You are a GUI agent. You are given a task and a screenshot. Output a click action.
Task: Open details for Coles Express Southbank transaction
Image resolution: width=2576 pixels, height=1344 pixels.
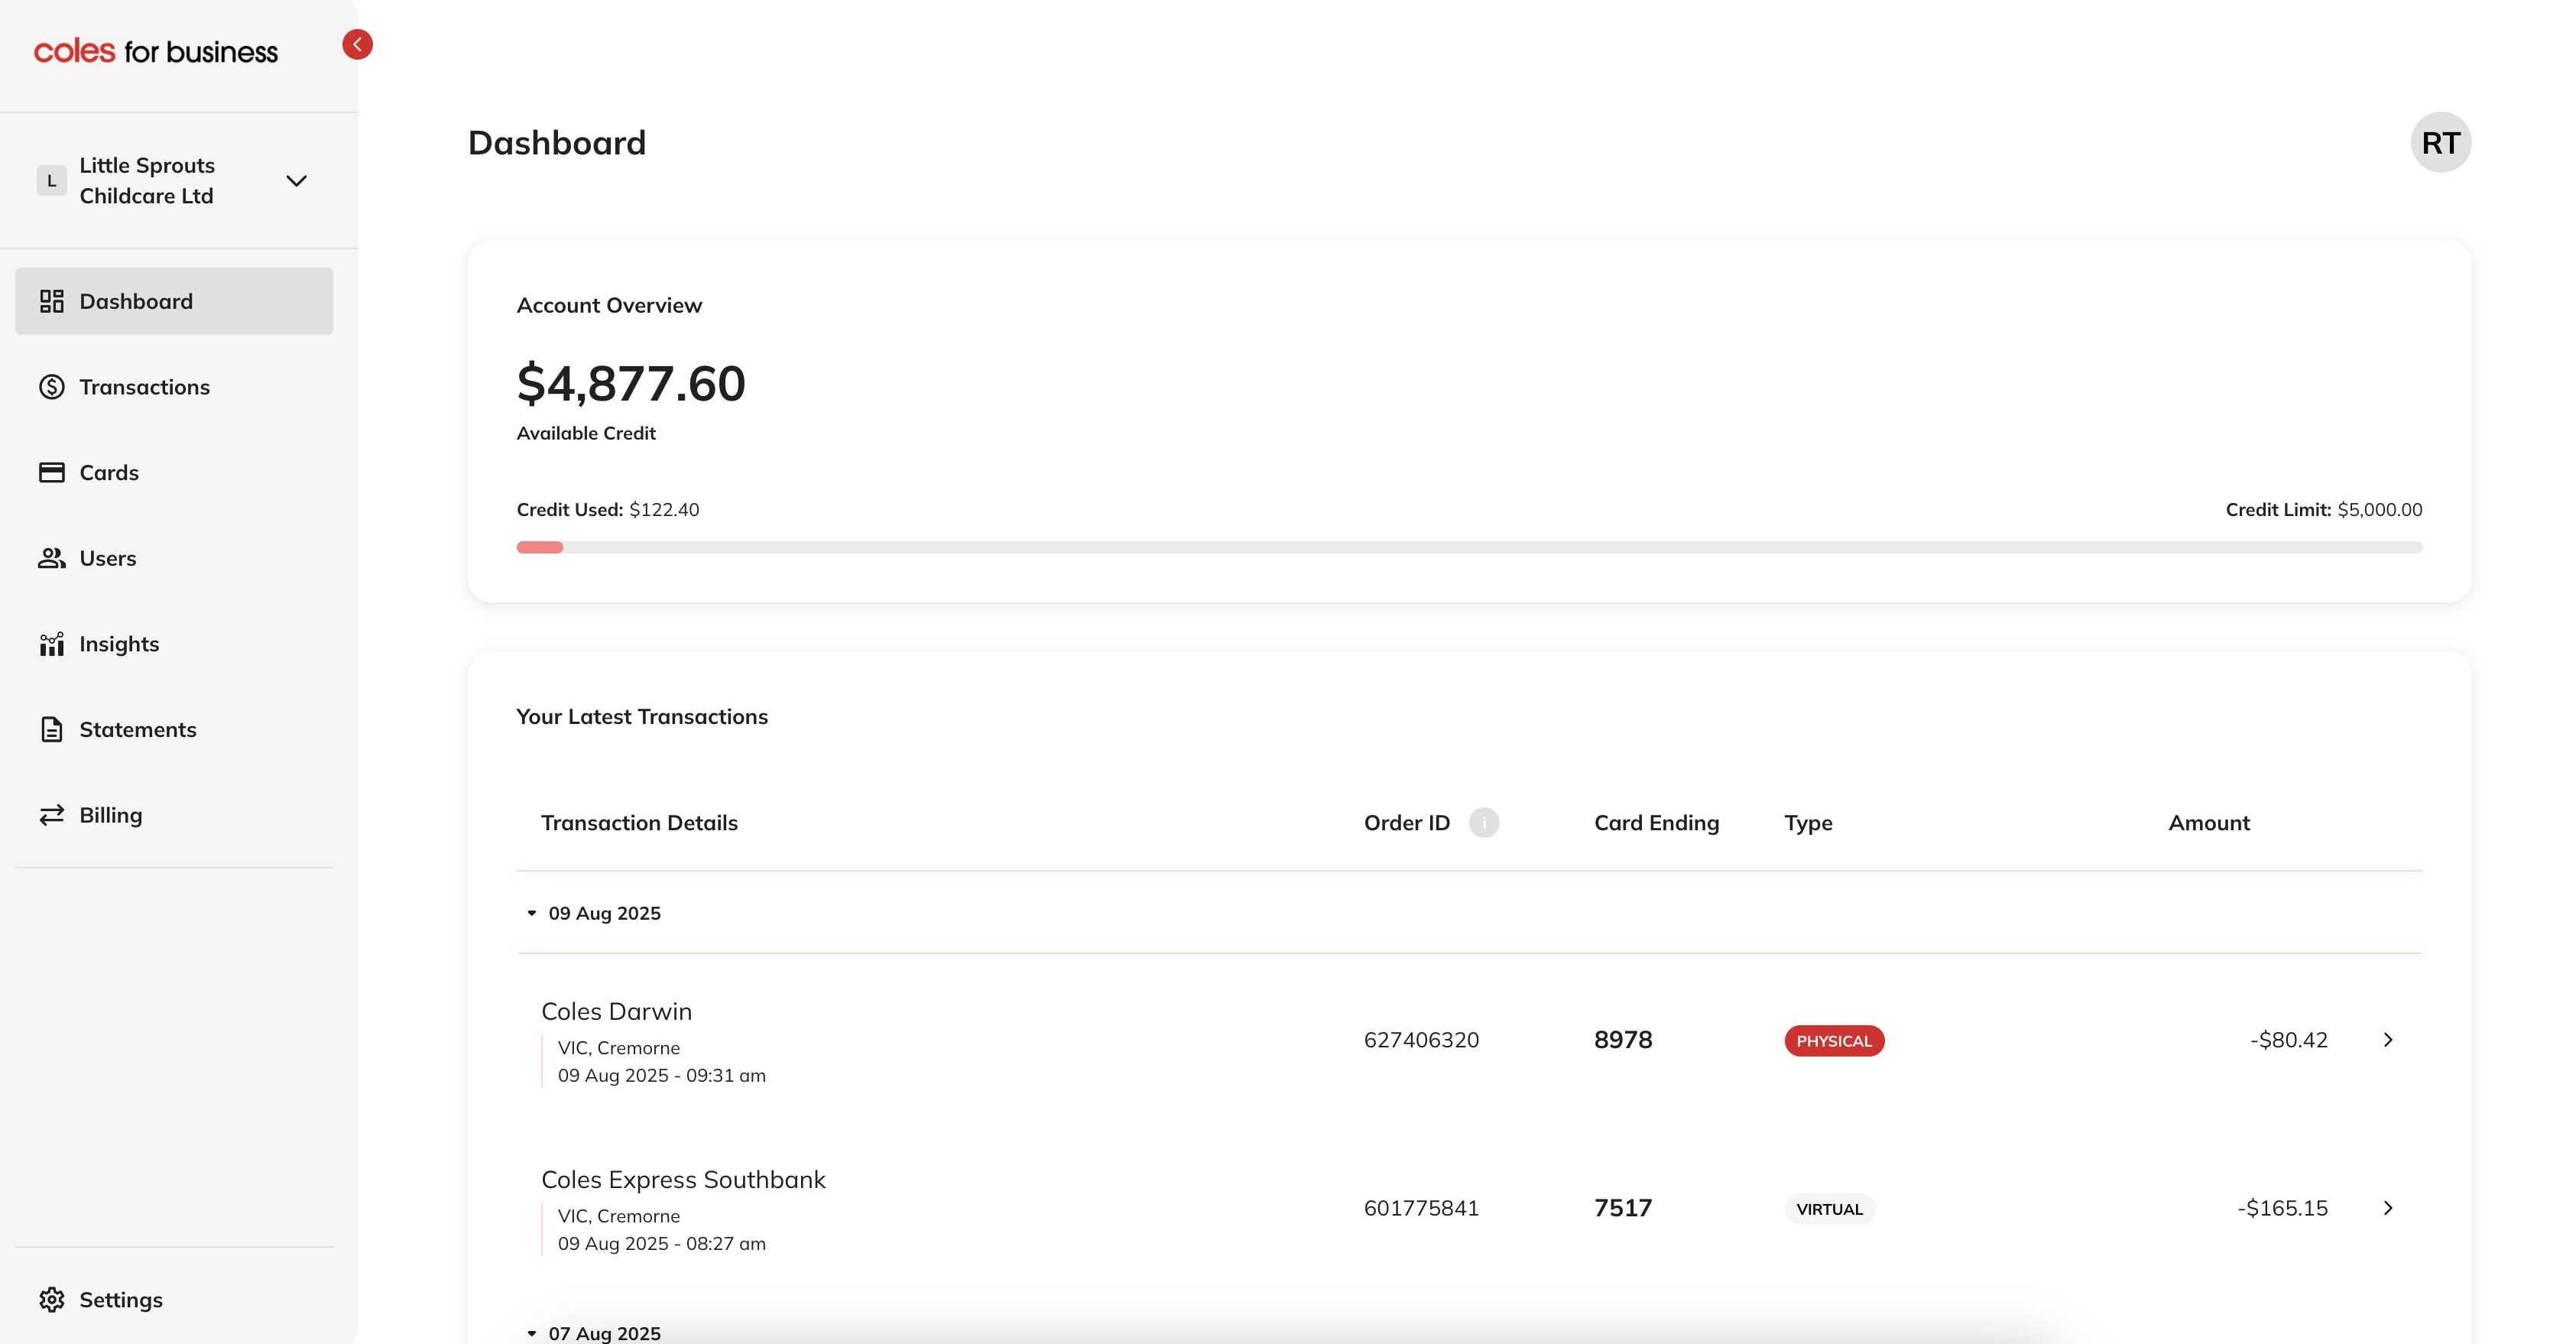[x=2388, y=1208]
